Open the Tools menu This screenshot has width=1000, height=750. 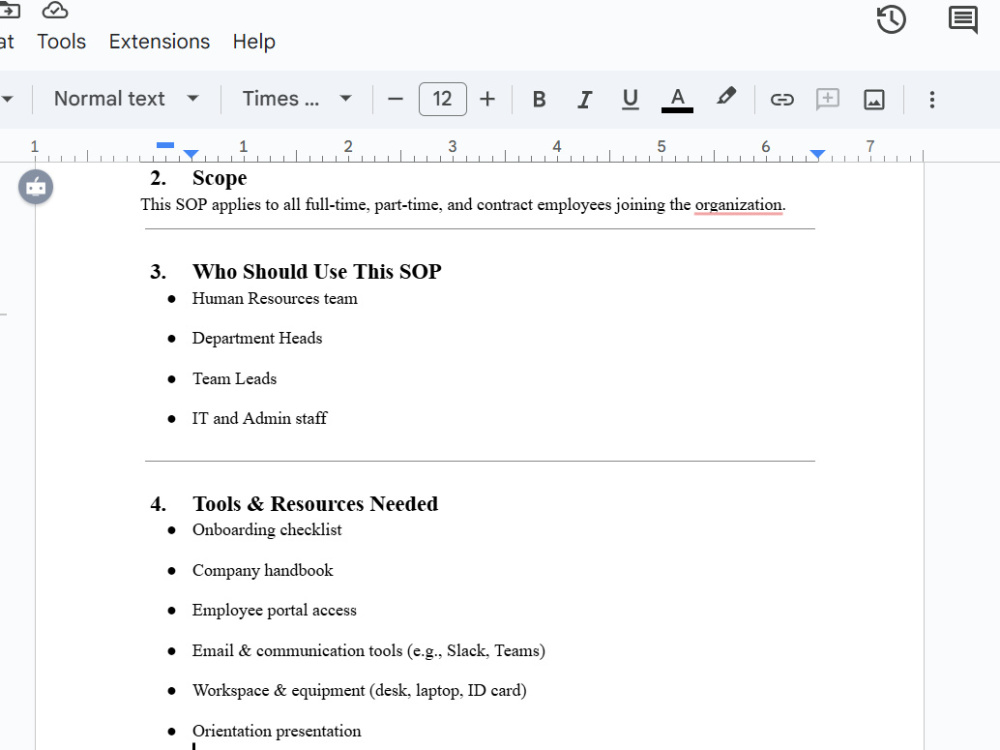click(x=61, y=41)
